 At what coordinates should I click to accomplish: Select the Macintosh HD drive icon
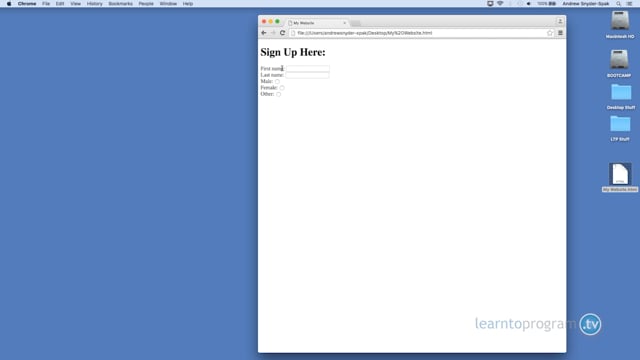tap(620, 21)
